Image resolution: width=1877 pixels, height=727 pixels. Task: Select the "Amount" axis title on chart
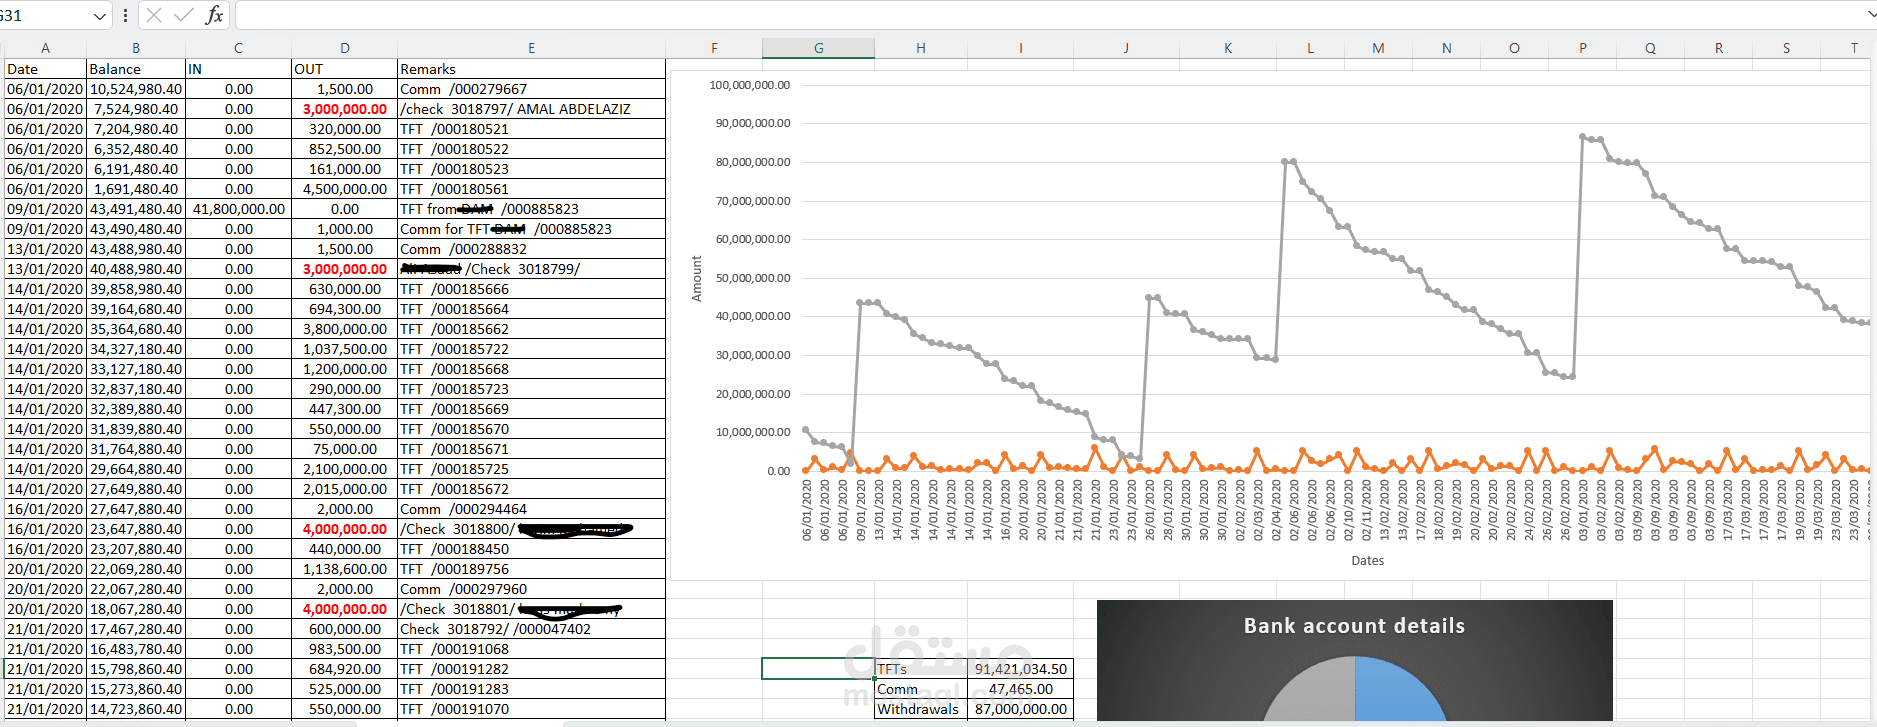(697, 278)
